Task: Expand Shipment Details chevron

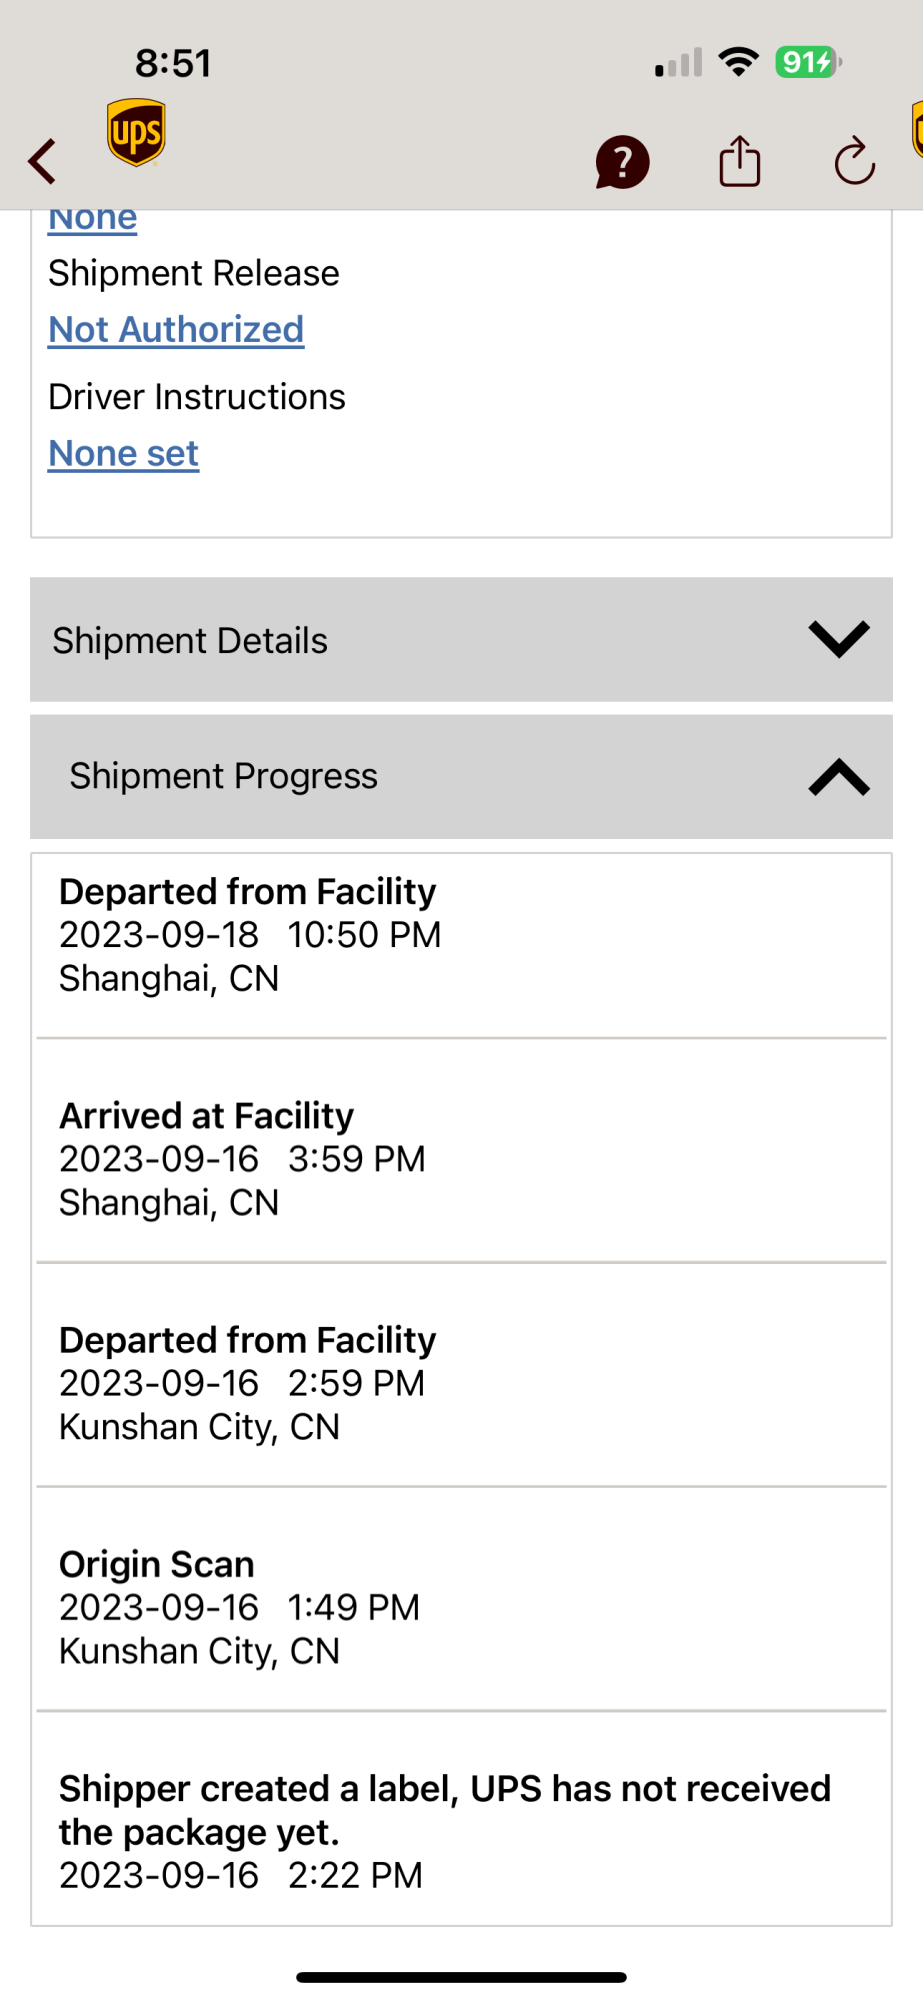Action: pyautogui.click(x=838, y=639)
